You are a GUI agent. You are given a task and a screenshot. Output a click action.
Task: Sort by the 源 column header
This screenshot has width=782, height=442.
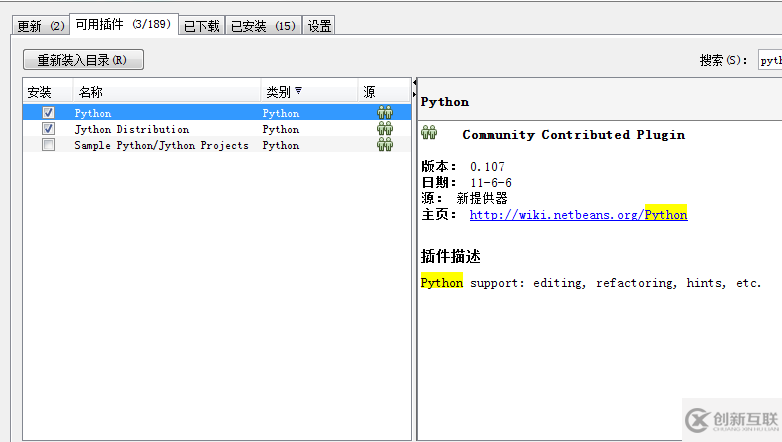[384, 92]
